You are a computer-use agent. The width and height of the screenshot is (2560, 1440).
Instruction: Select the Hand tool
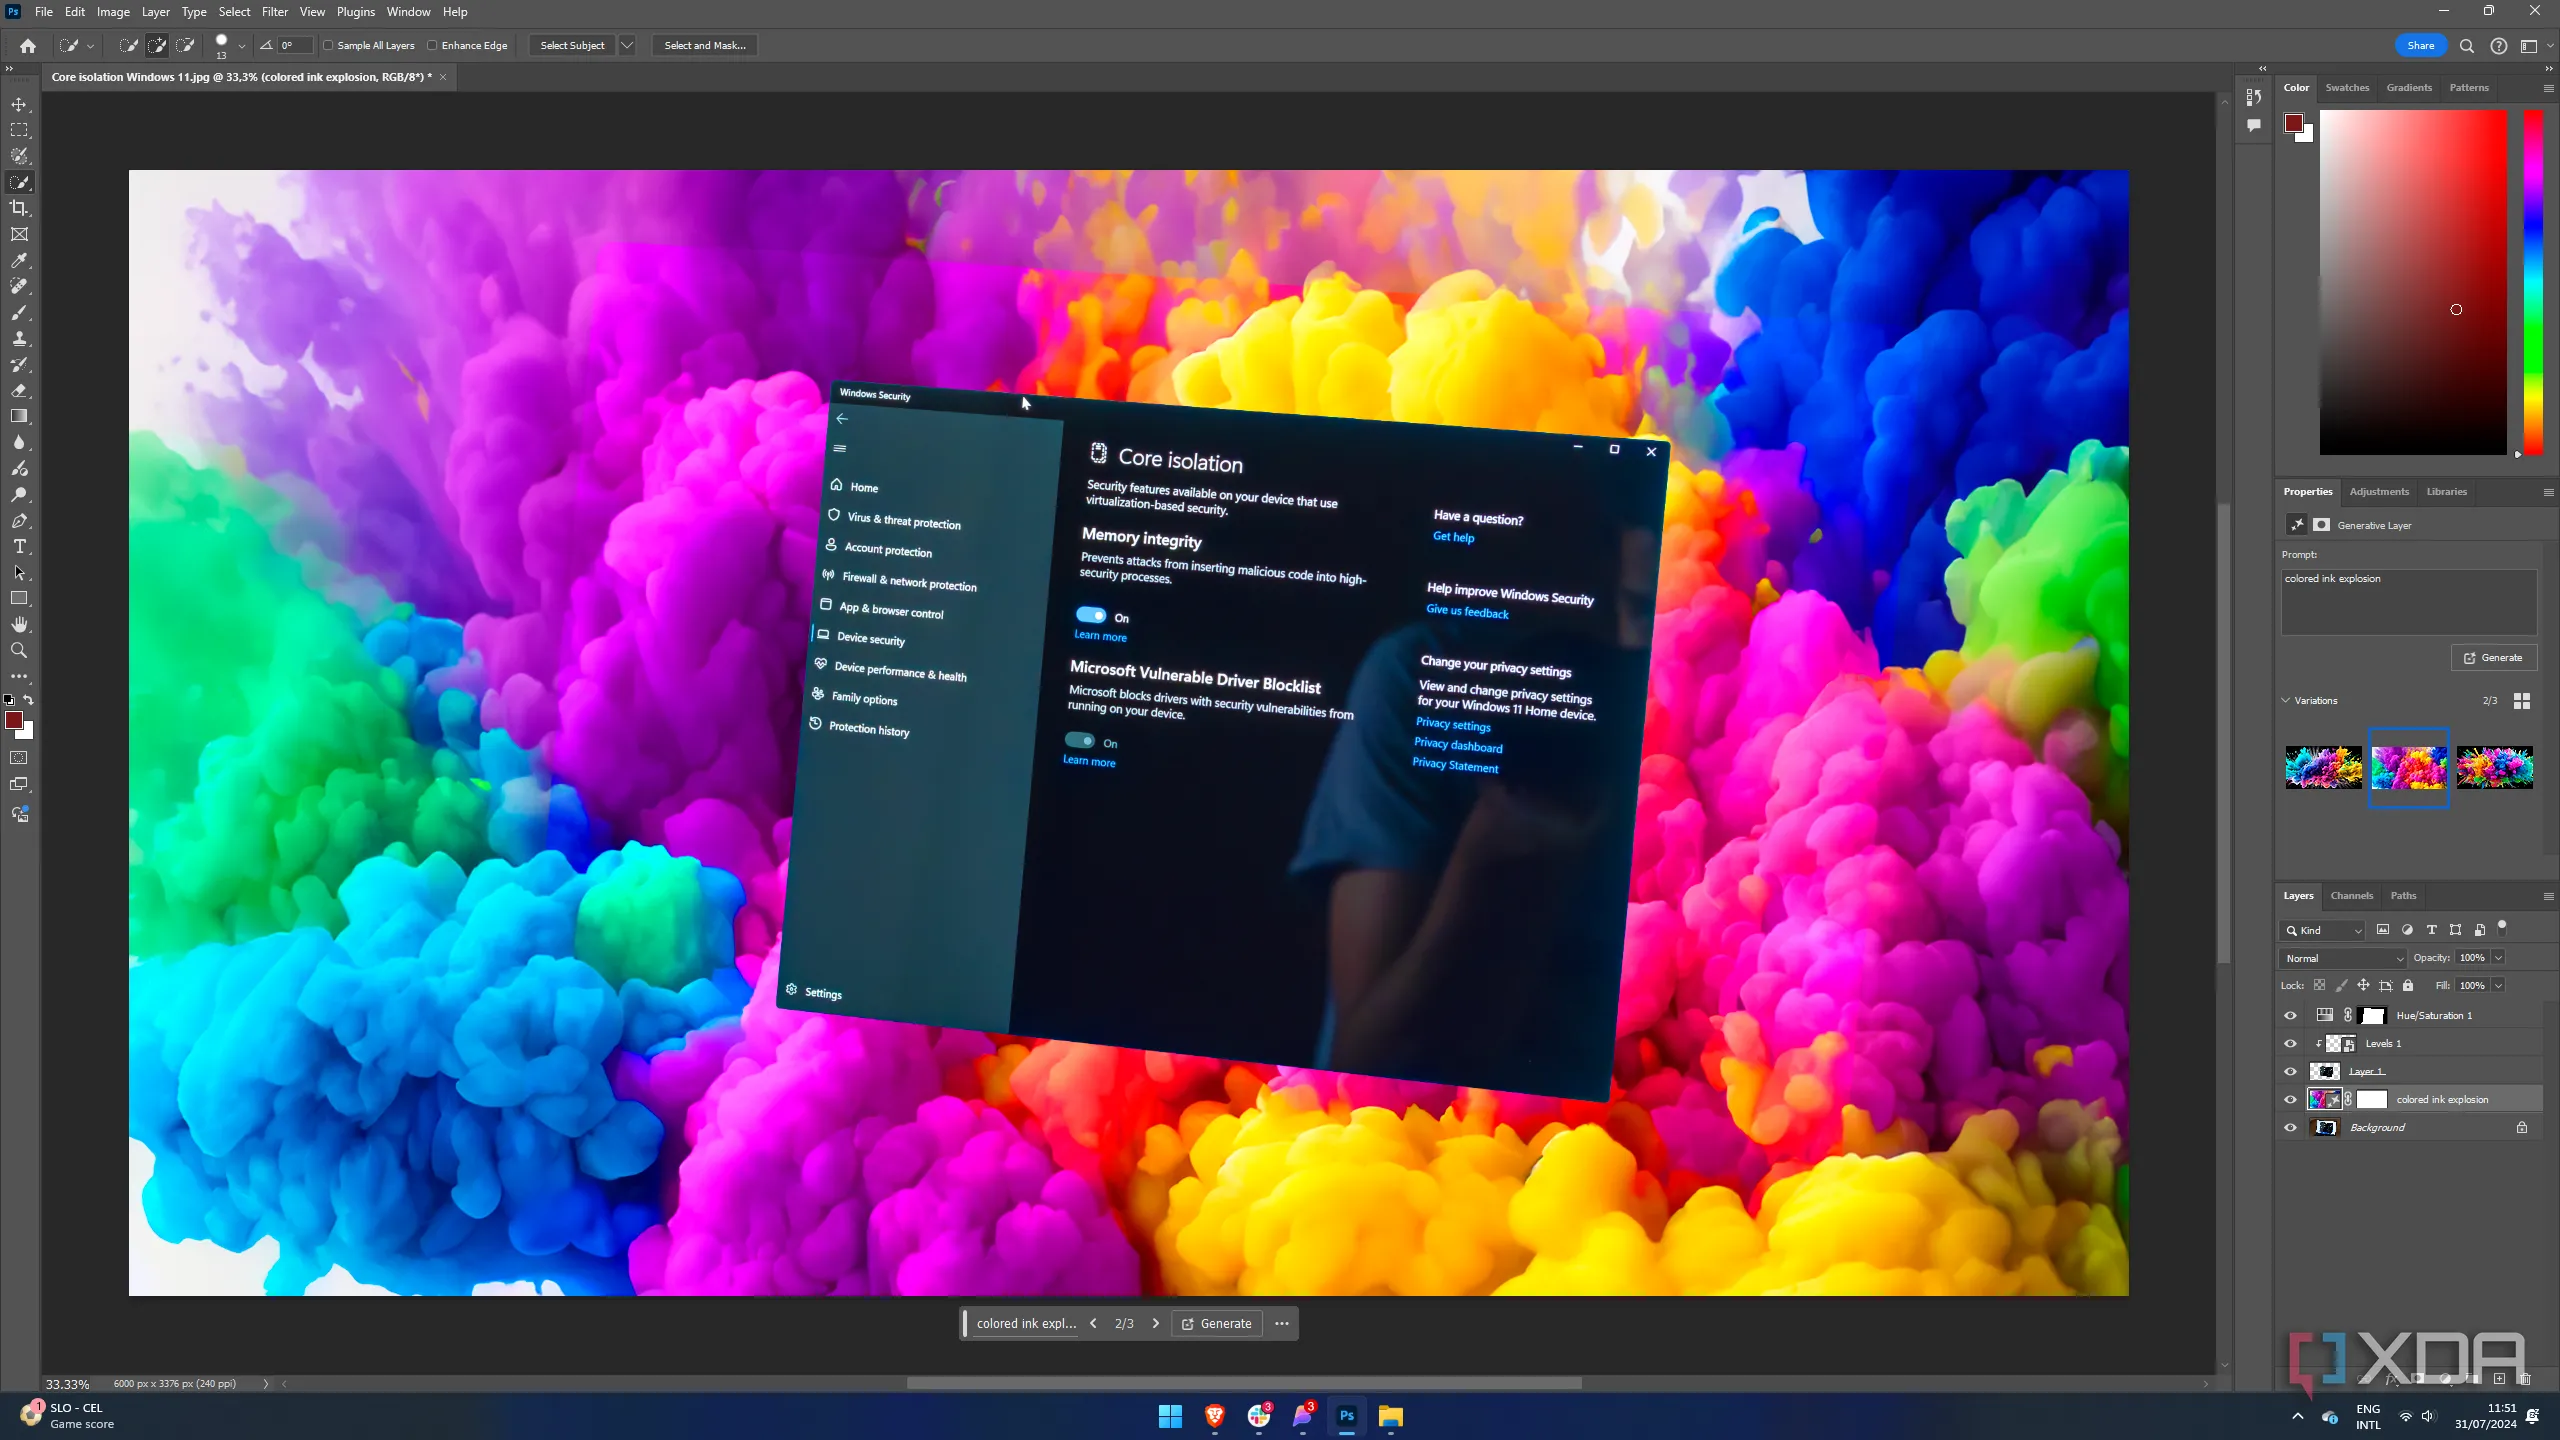[19, 624]
